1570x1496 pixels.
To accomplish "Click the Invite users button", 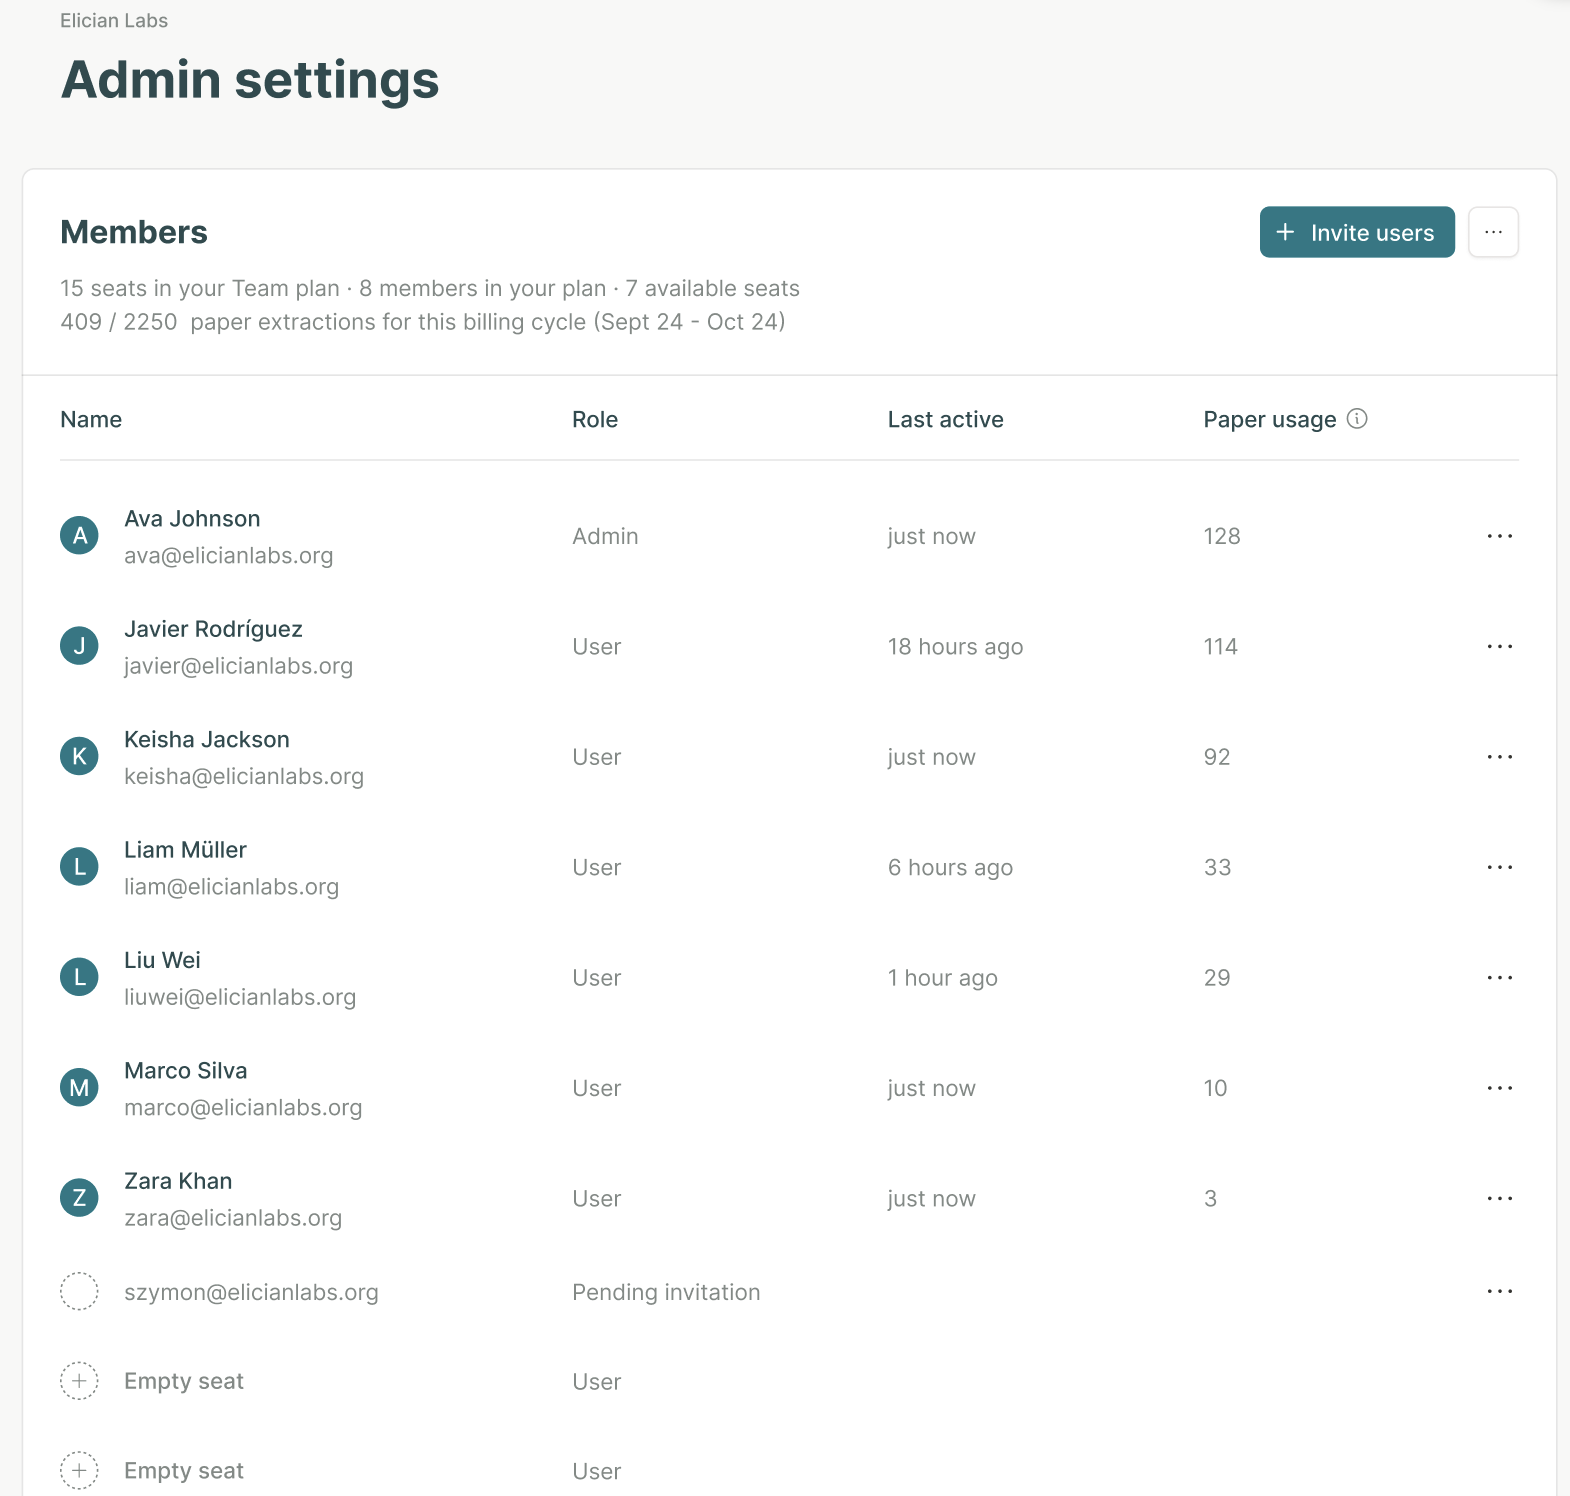I will (1357, 232).
